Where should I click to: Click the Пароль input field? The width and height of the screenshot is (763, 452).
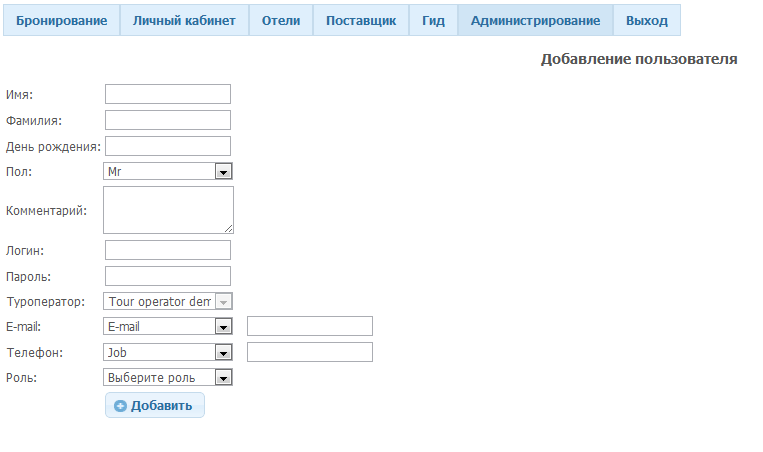coord(168,276)
